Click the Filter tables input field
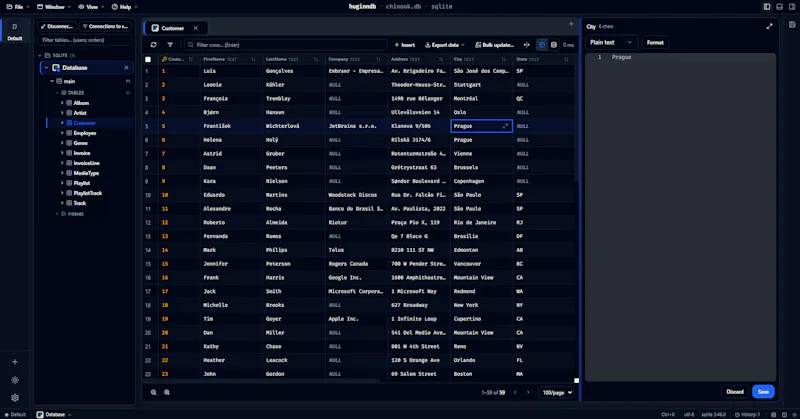The height and width of the screenshot is (419, 800). [x=84, y=40]
